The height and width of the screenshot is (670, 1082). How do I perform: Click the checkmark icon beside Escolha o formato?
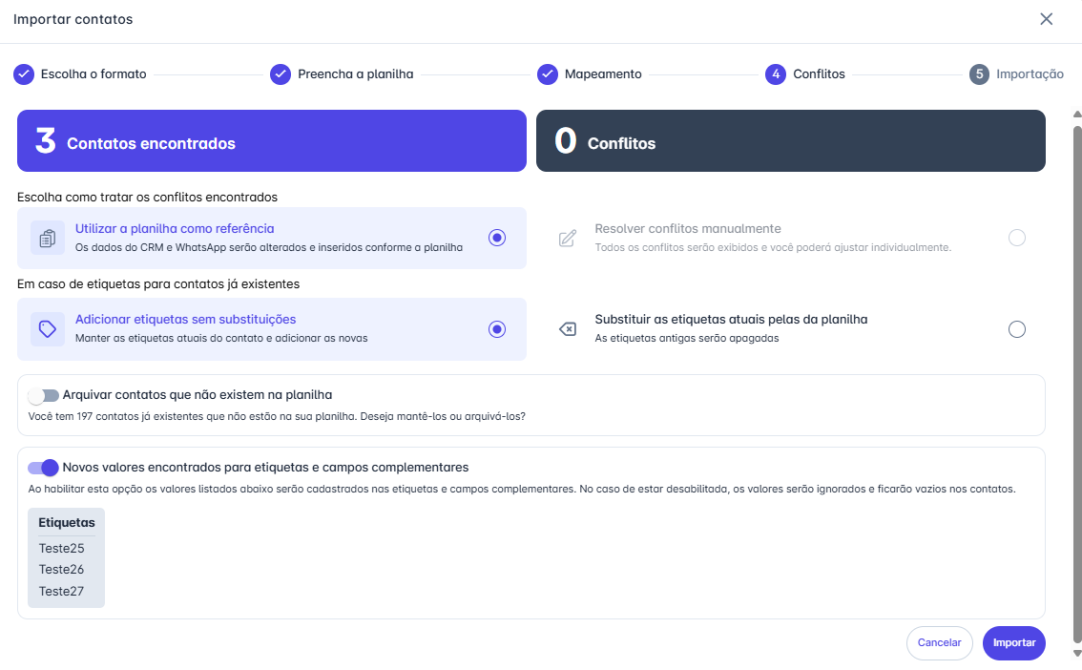click(x=23, y=74)
